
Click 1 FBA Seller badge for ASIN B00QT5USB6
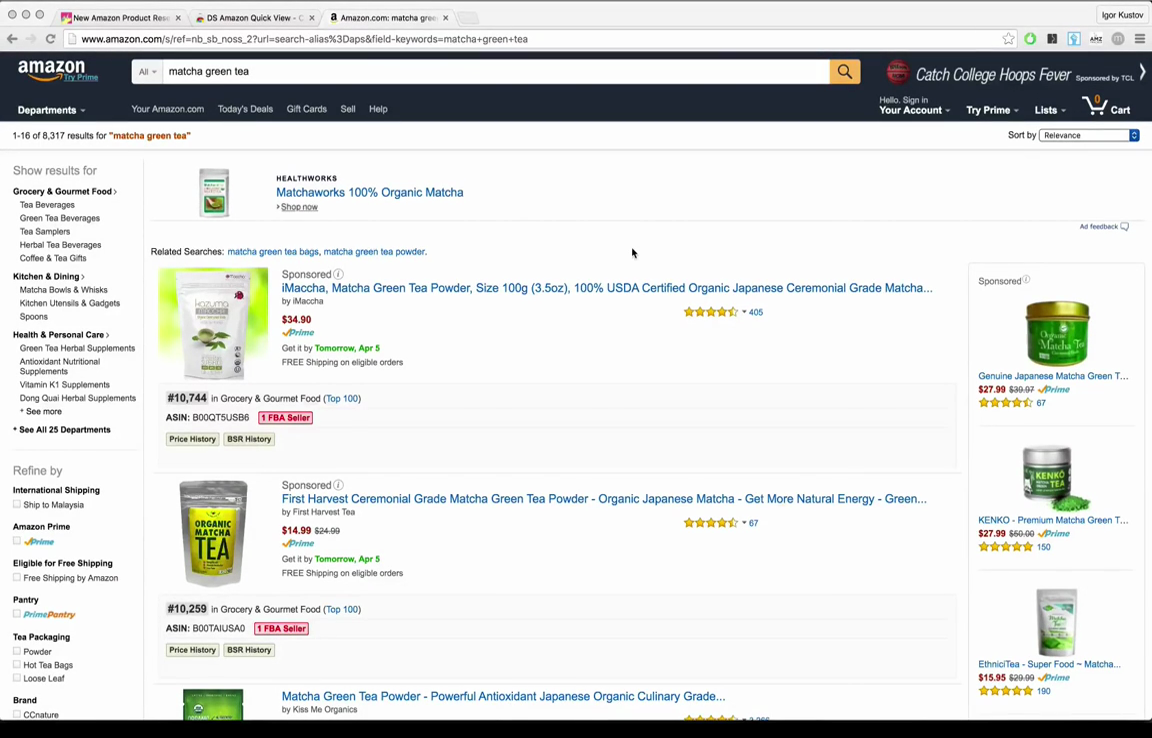tap(285, 418)
